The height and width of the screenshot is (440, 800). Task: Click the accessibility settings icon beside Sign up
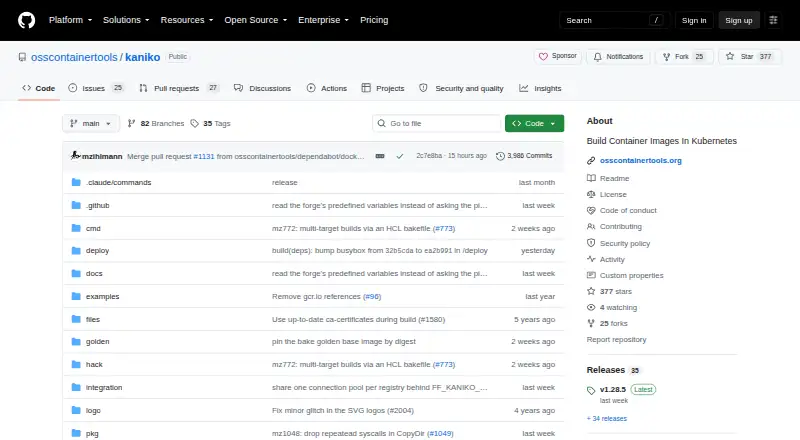[x=773, y=20]
